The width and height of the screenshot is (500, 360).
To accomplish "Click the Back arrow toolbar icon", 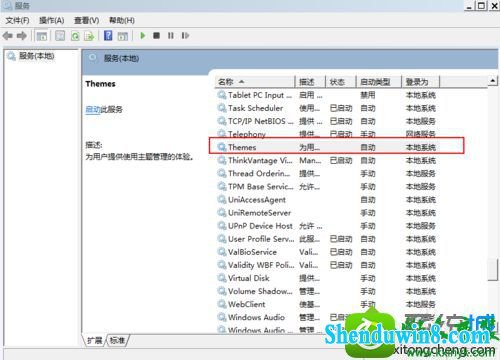I will [8, 36].
